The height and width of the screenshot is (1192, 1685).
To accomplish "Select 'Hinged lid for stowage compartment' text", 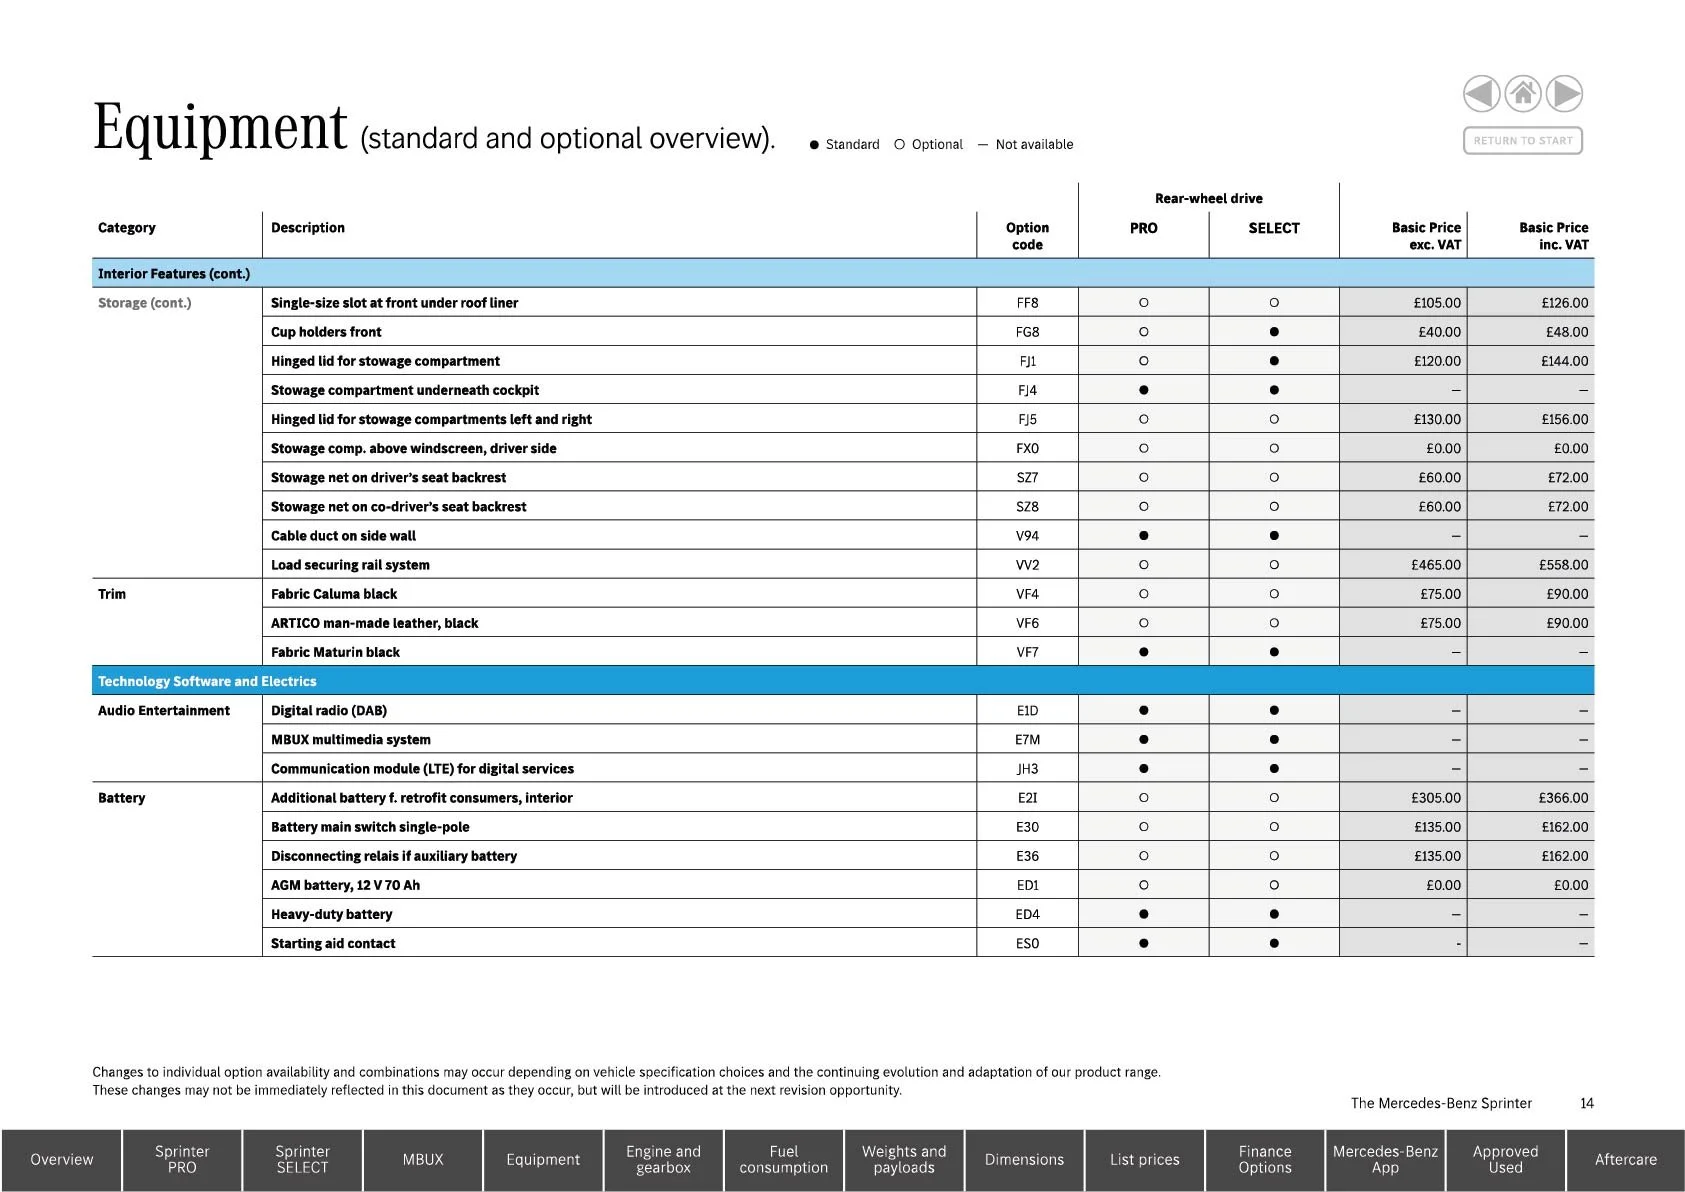I will coord(385,361).
